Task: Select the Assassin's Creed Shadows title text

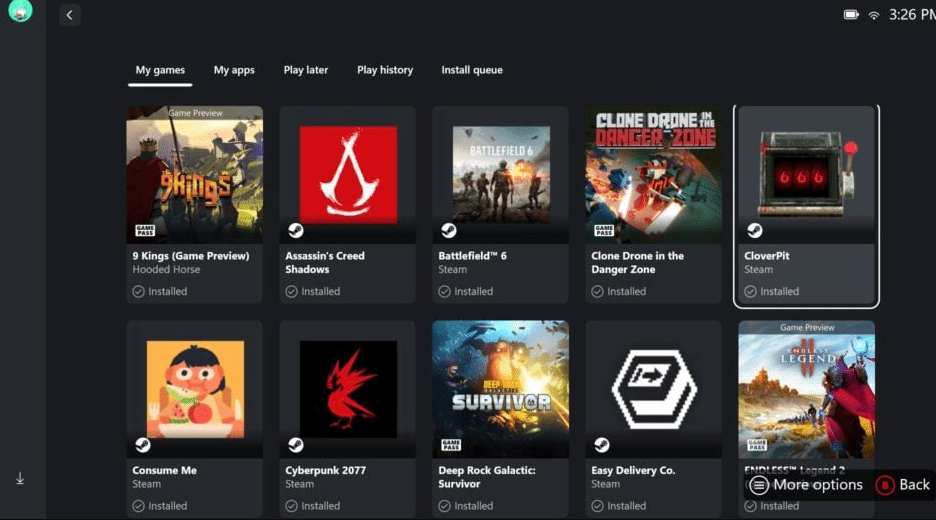Action: (x=325, y=263)
